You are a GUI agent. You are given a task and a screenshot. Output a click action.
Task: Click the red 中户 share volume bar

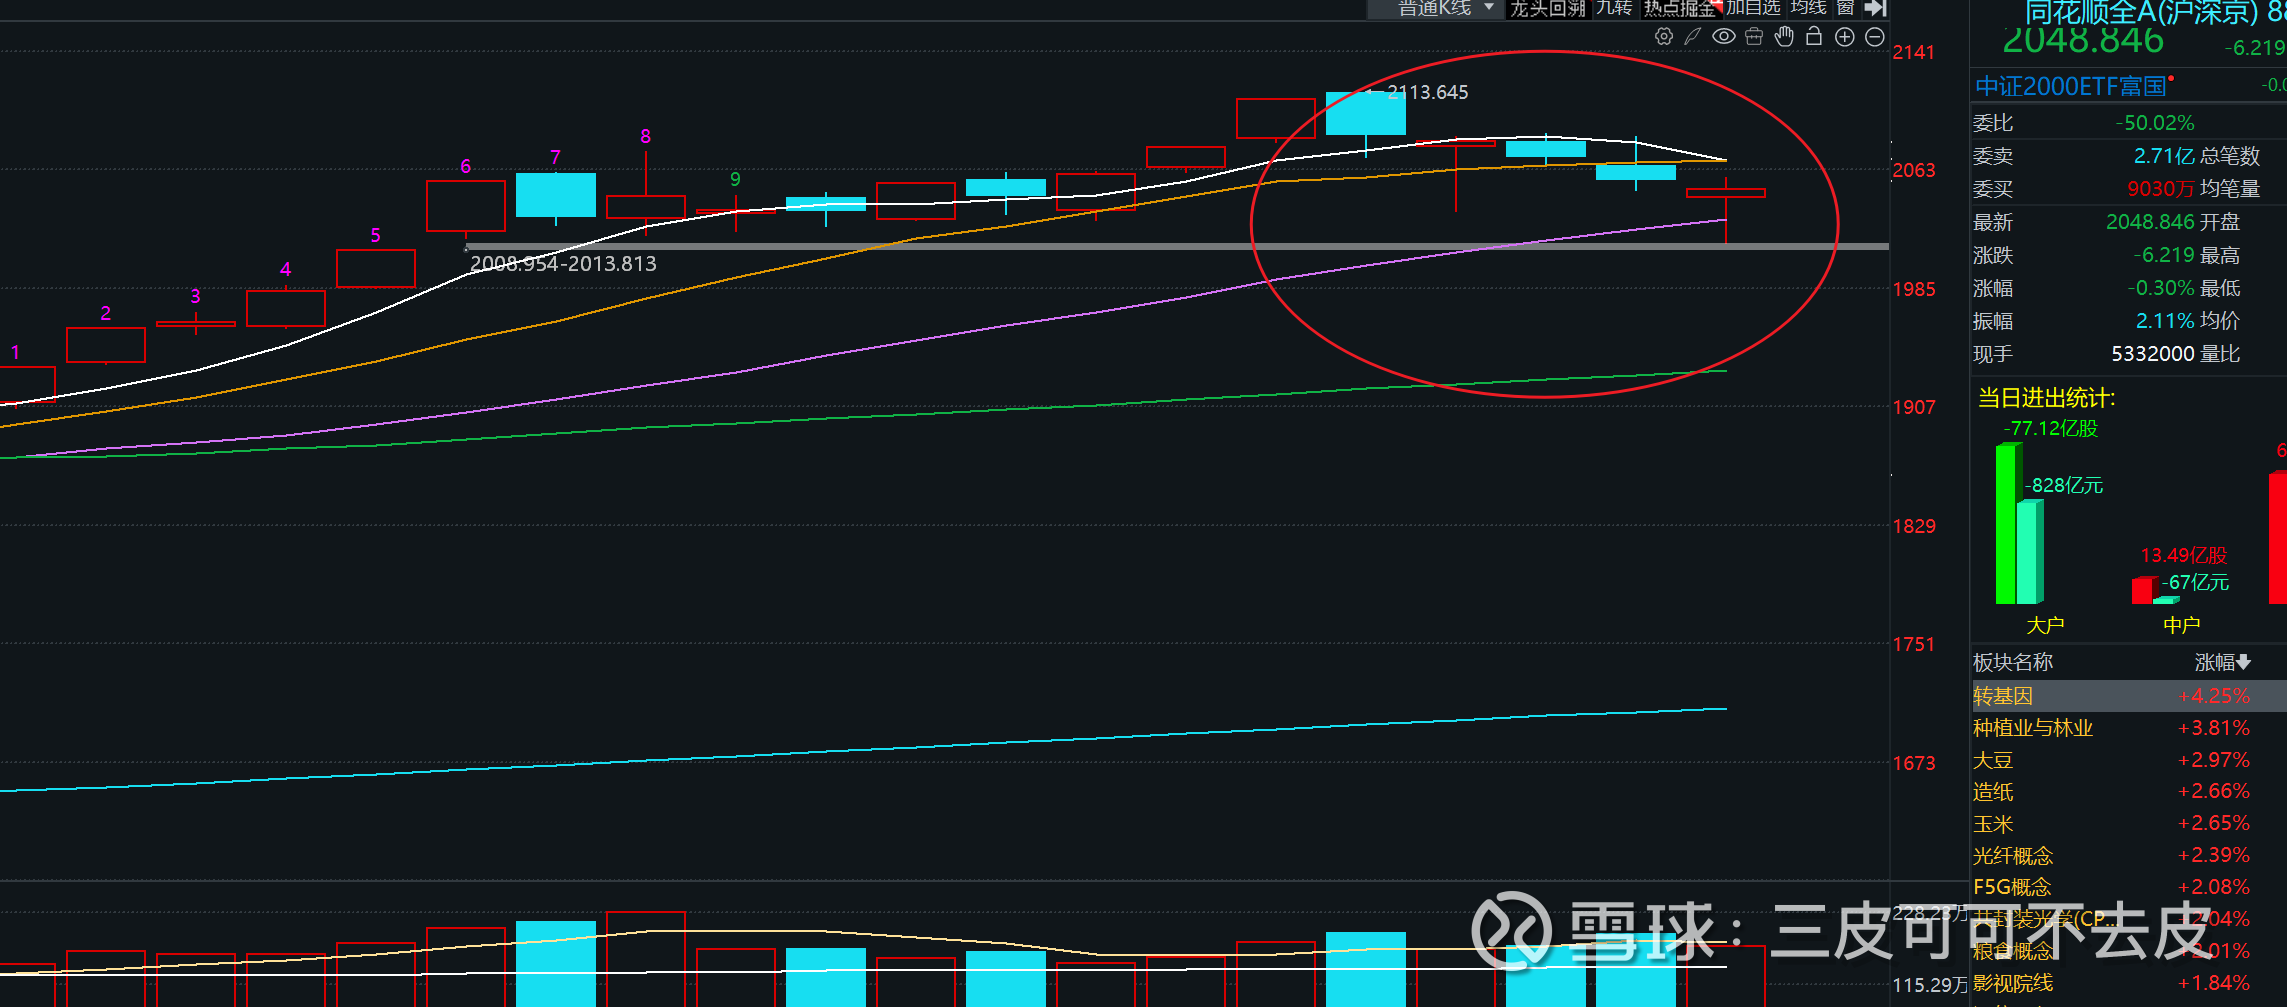coord(2143,590)
